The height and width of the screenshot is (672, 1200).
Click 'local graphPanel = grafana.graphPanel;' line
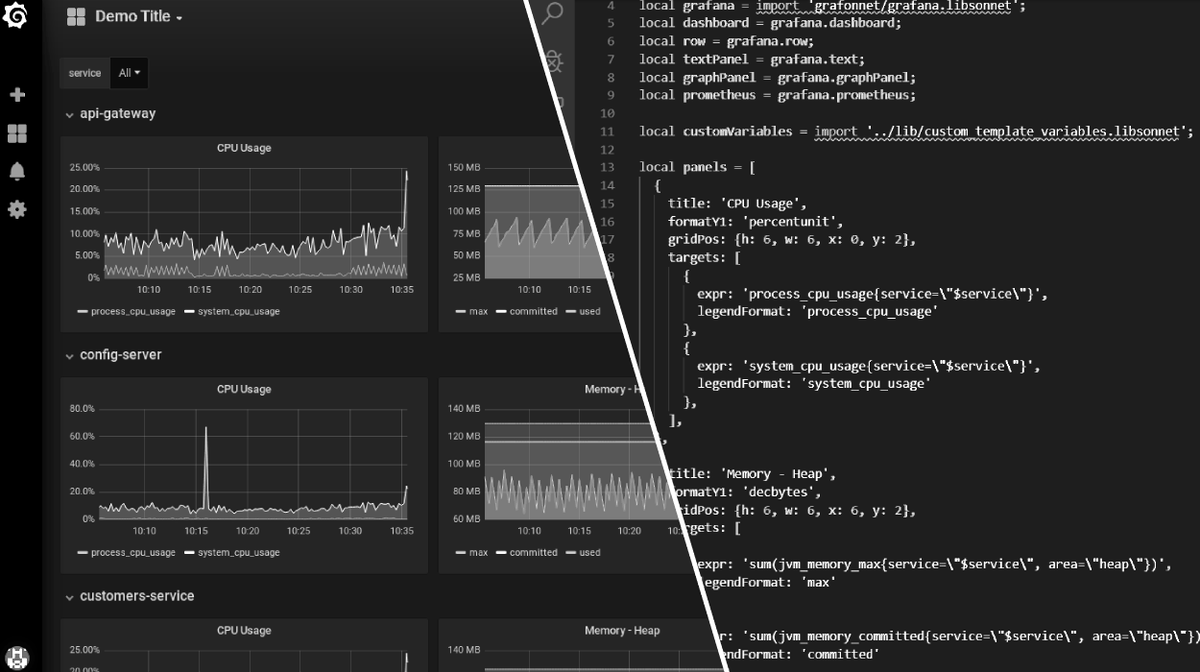pos(777,77)
